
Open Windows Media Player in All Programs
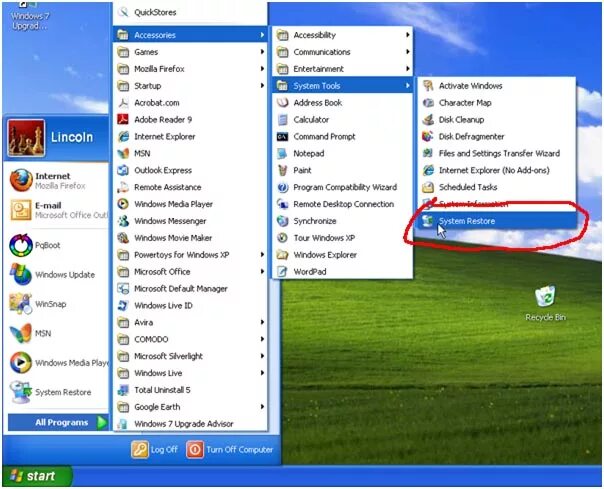191,204
